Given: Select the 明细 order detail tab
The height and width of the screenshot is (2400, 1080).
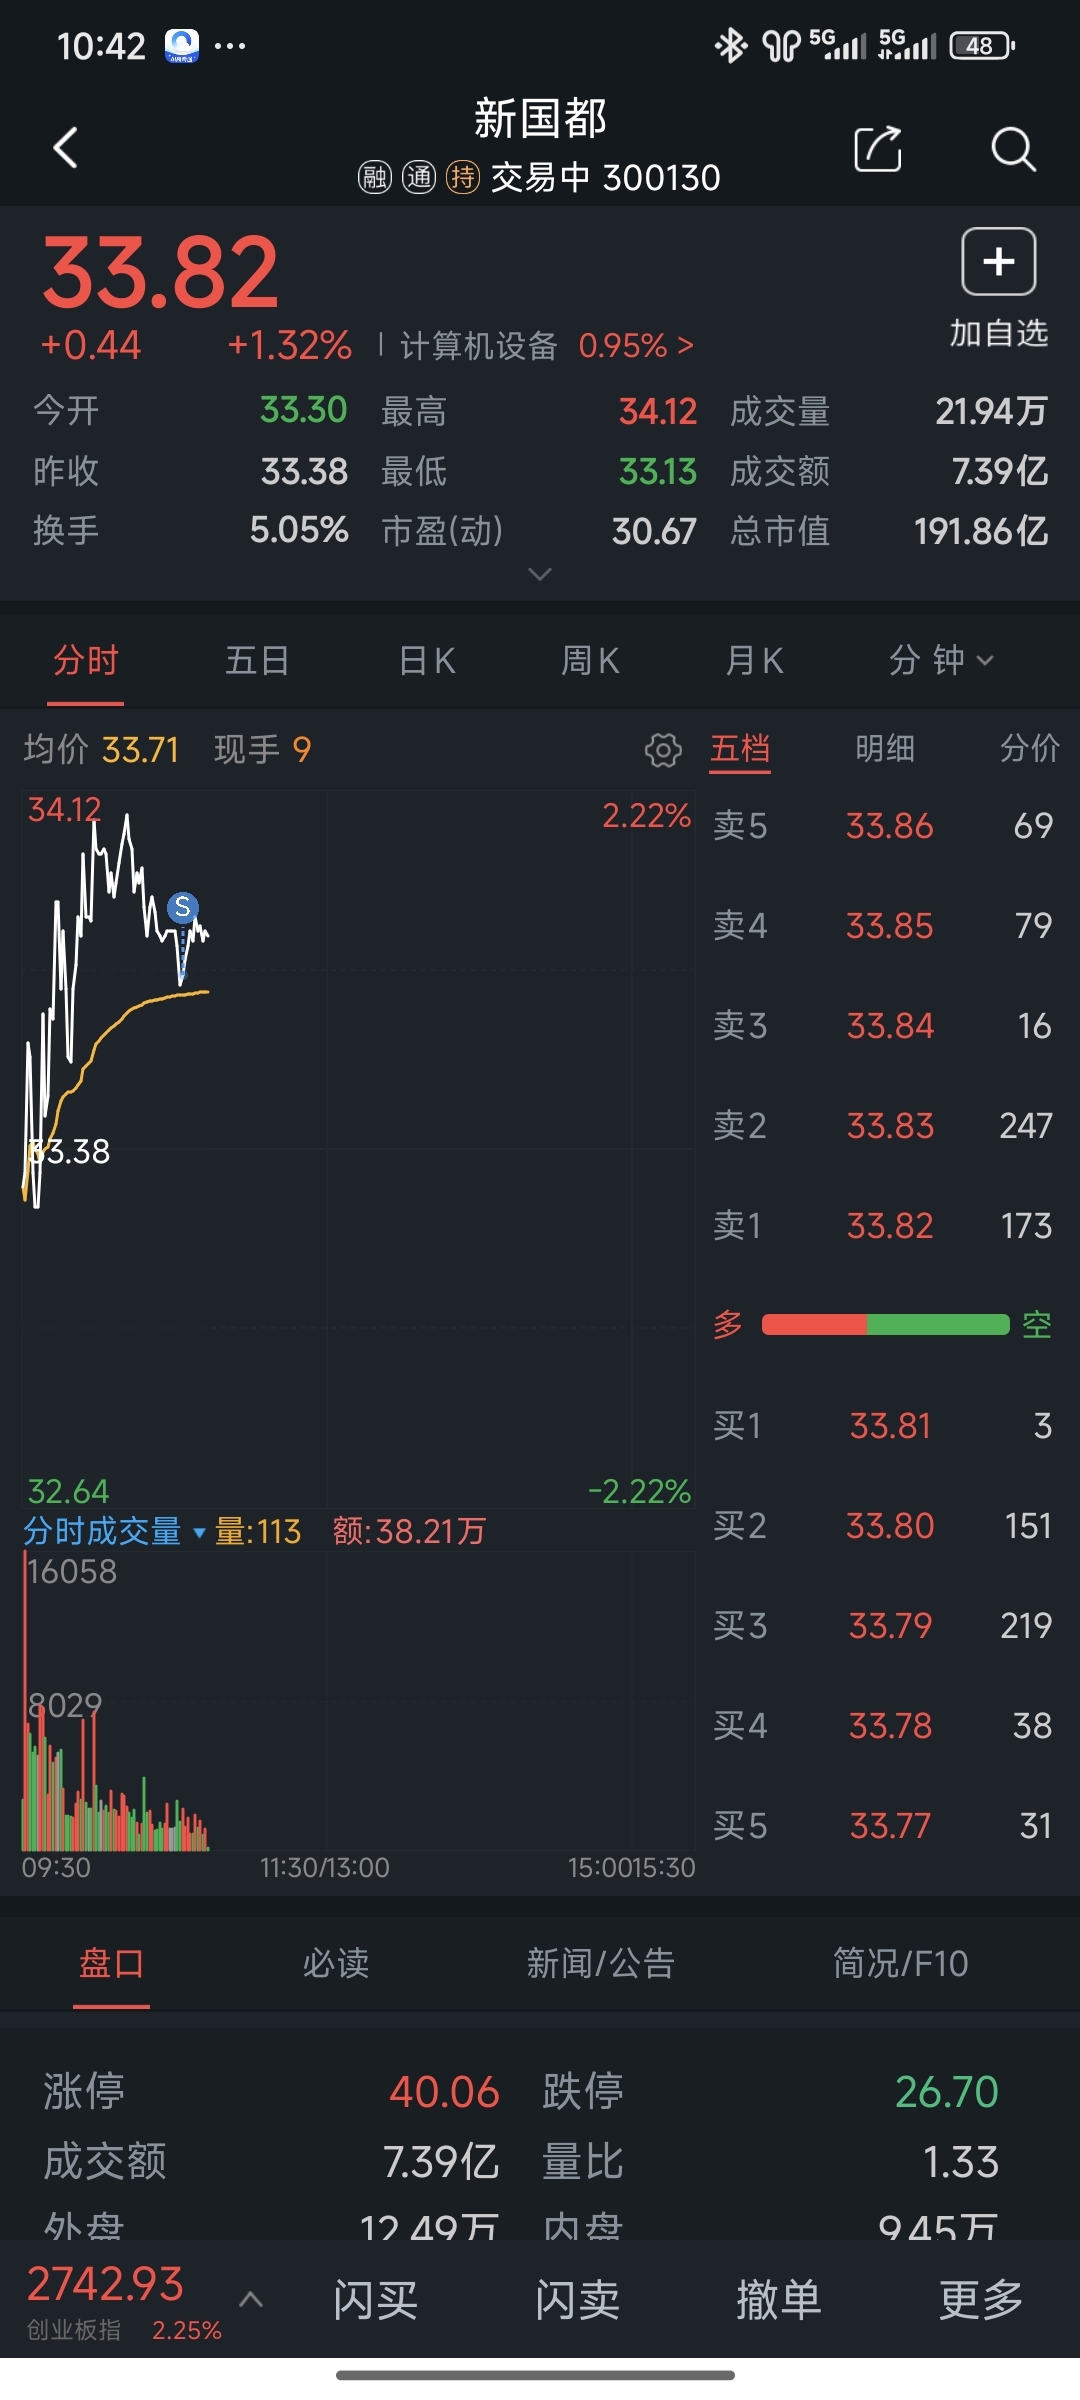Looking at the screenshot, I should tap(884, 748).
